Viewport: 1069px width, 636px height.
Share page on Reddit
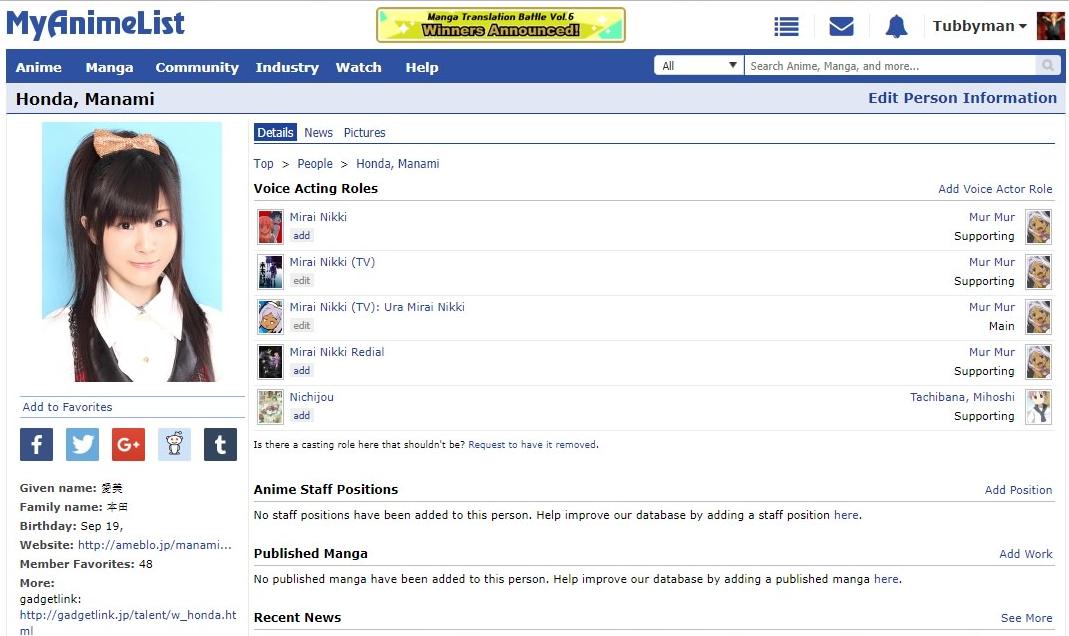(x=174, y=445)
